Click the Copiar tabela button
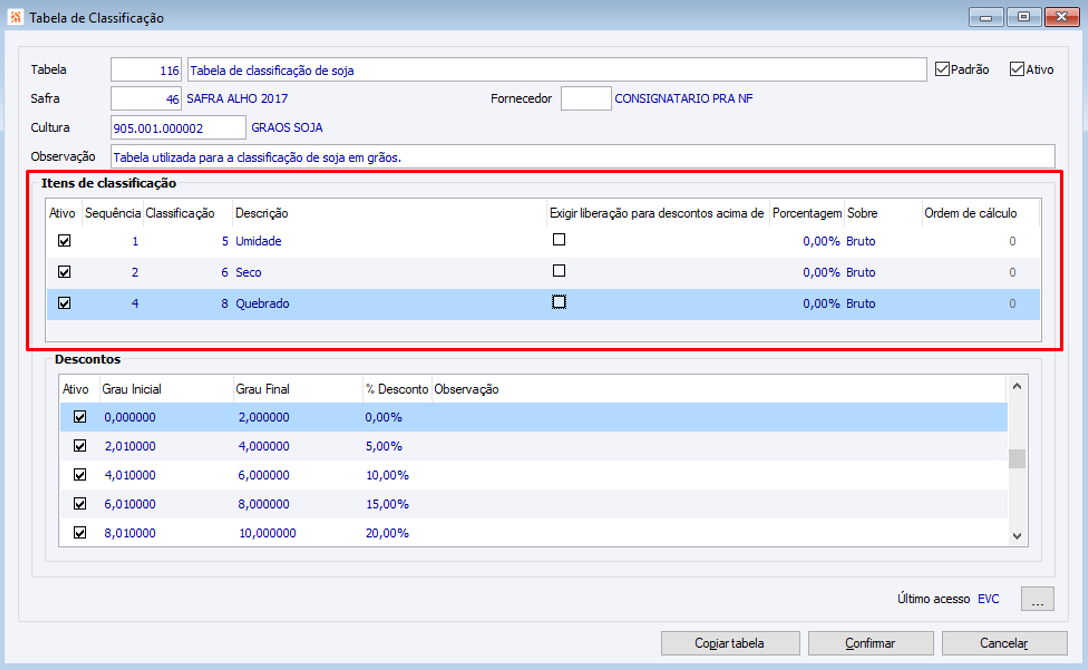1088x670 pixels. 730,643
